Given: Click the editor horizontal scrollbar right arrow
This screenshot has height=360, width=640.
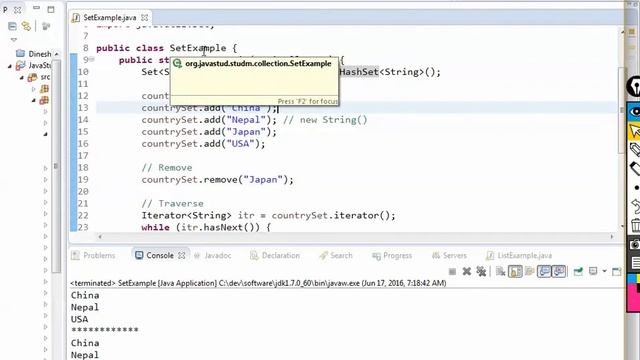Looking at the screenshot, I should pos(611,236).
